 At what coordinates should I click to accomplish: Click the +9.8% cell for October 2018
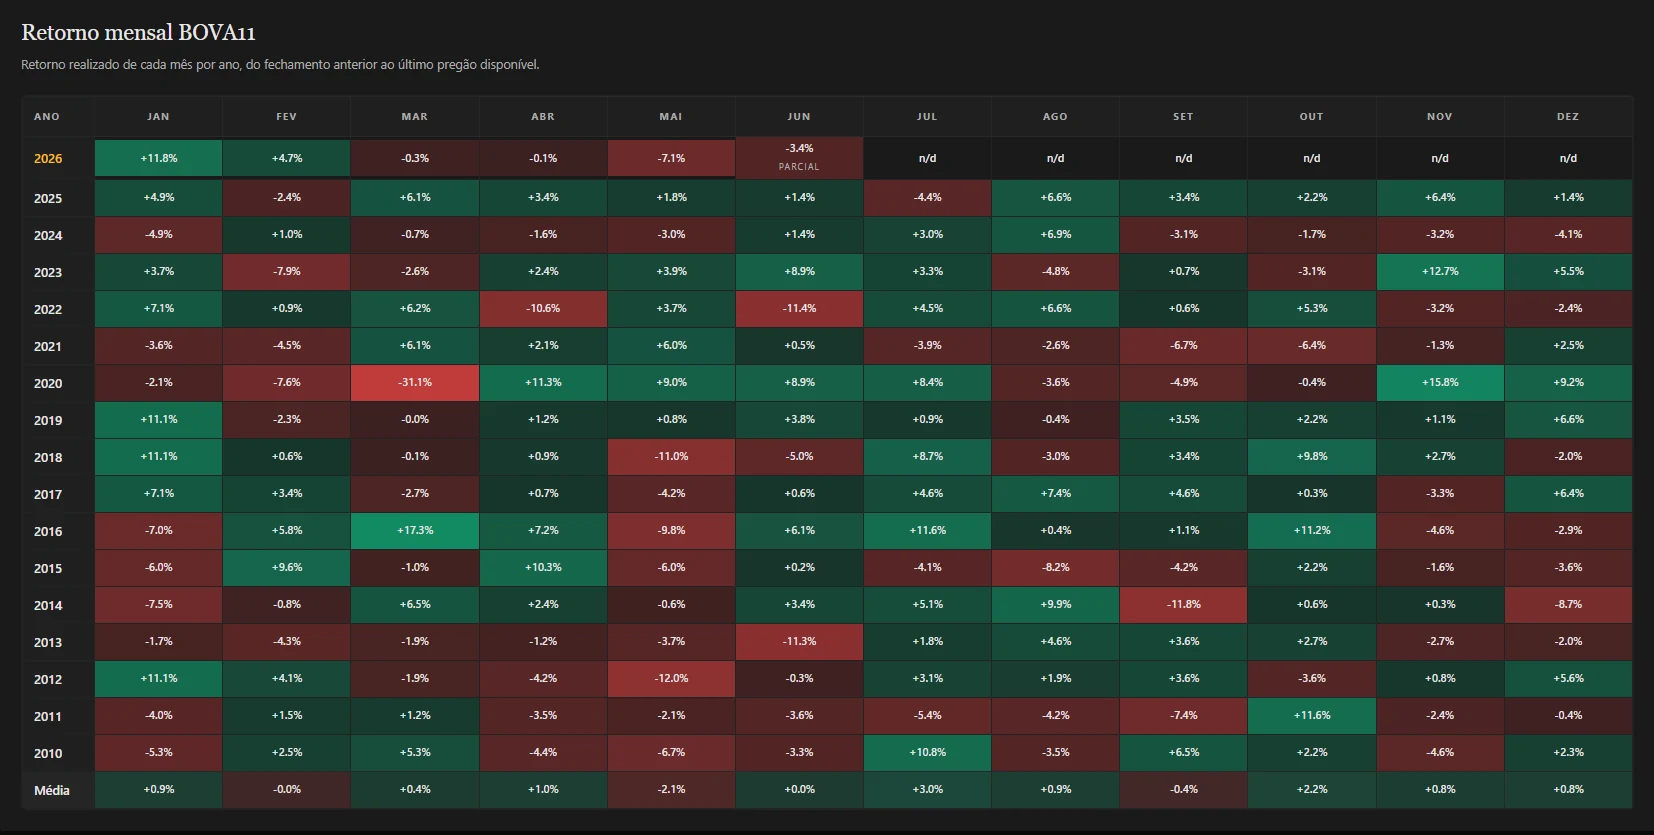[1312, 456]
